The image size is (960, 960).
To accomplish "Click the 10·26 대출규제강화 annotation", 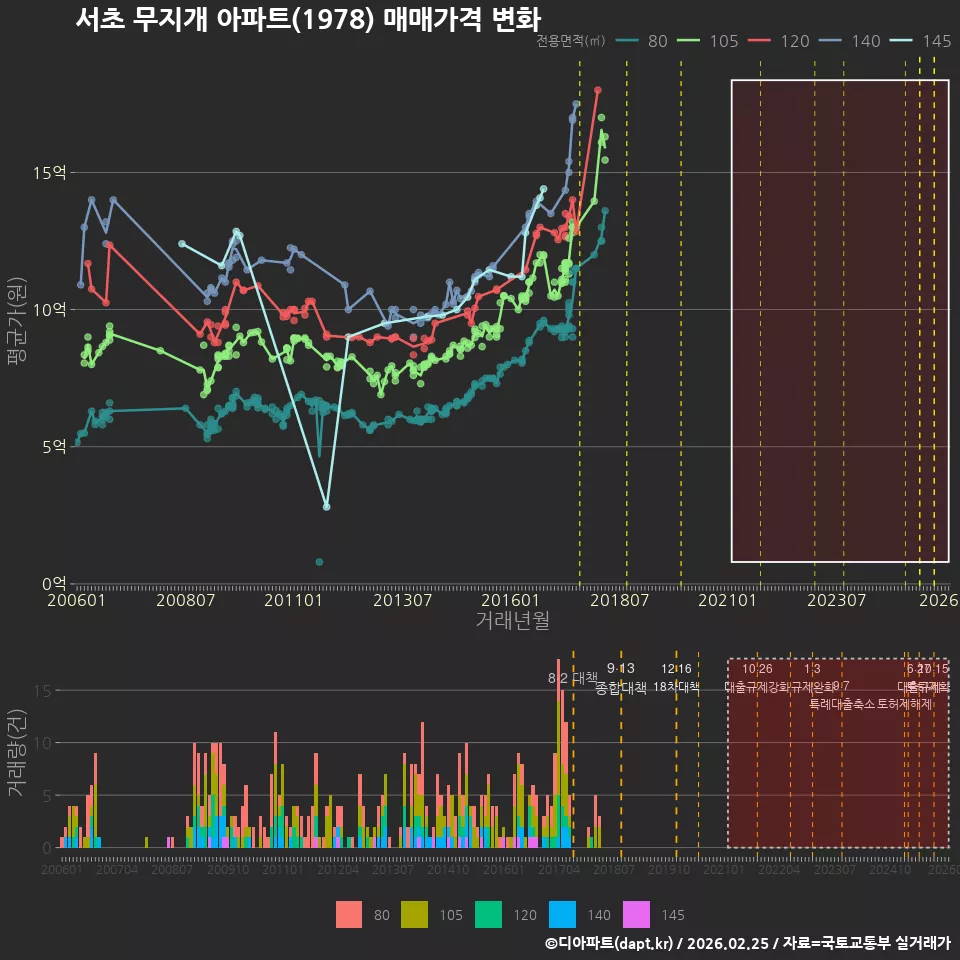I will pos(757,678).
